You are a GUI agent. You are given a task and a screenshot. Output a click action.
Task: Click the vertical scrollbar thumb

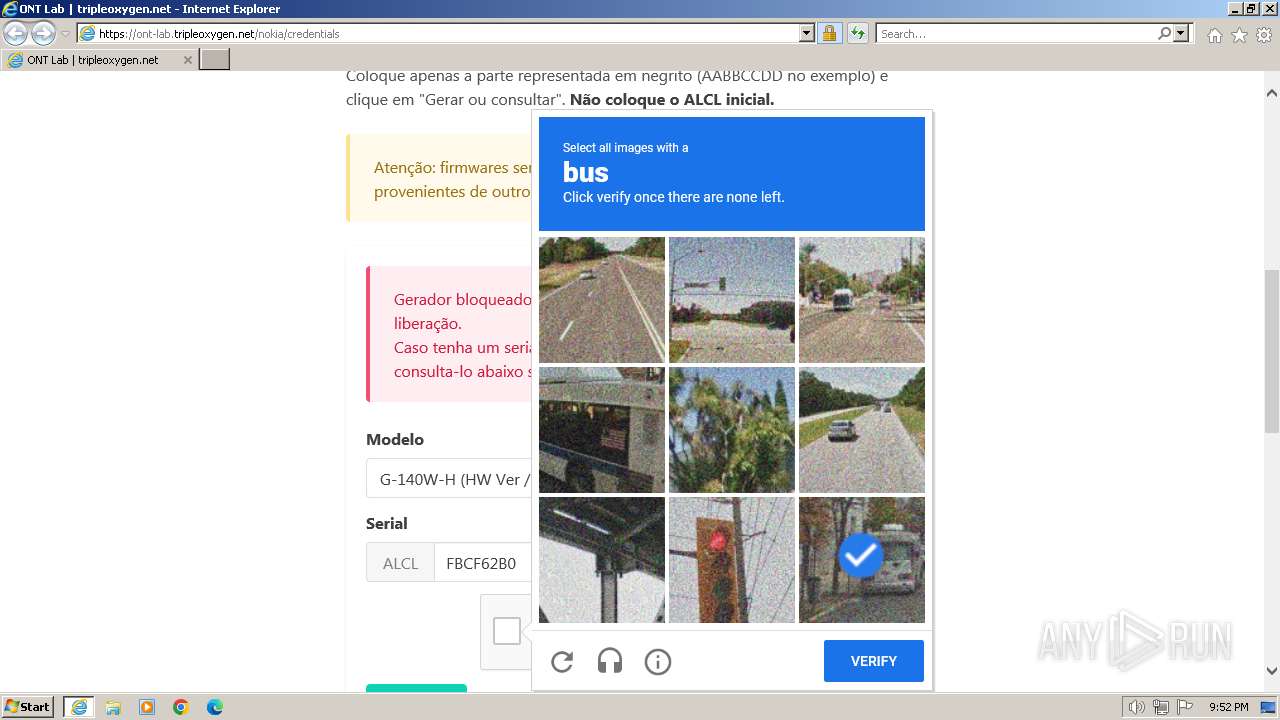tap(1272, 351)
